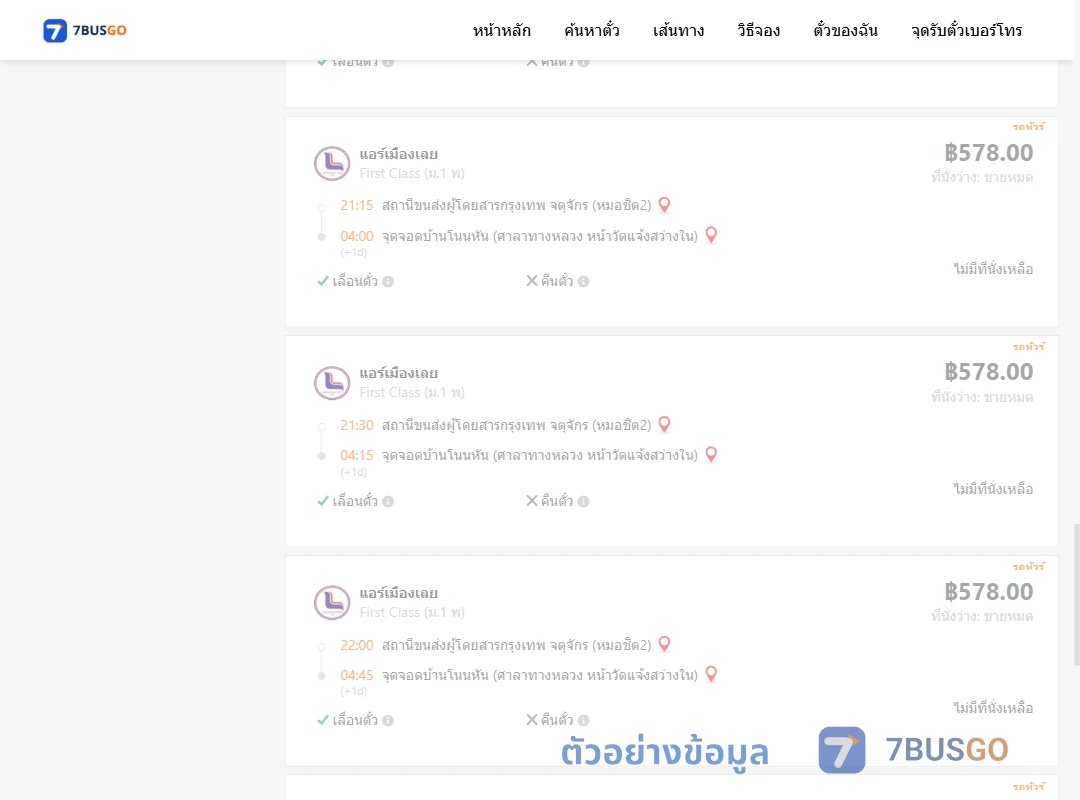Viewport: 1080px width, 800px height.
Task: Click แอร์เมืองเลย operator name on 21:30 card
Action: click(398, 373)
